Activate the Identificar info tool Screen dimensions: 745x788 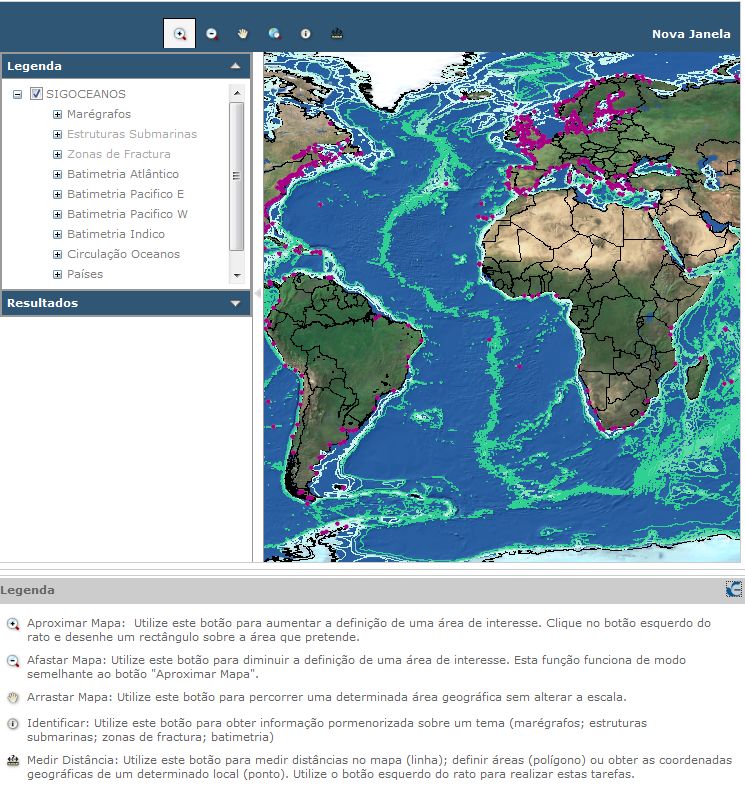tap(305, 34)
